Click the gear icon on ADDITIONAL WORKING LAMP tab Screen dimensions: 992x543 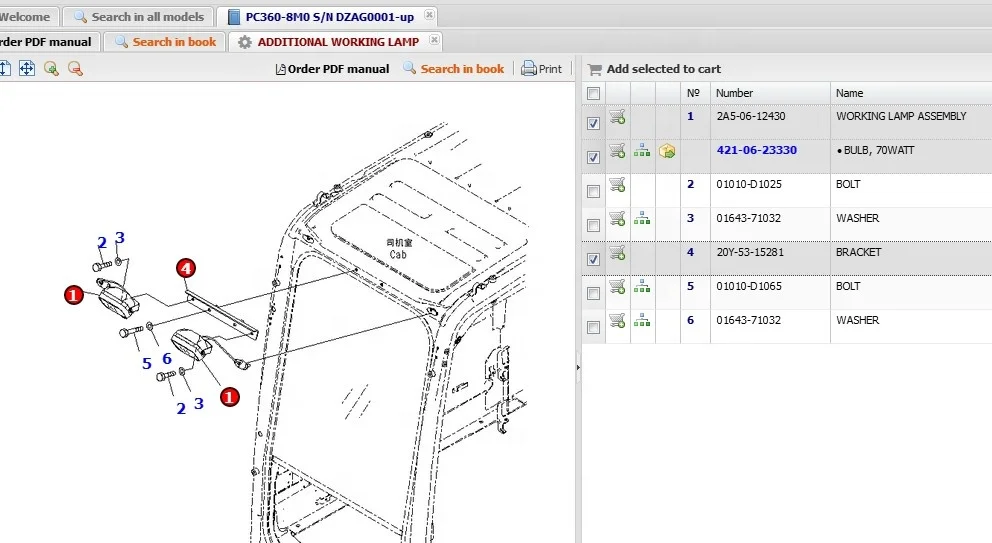tap(245, 42)
